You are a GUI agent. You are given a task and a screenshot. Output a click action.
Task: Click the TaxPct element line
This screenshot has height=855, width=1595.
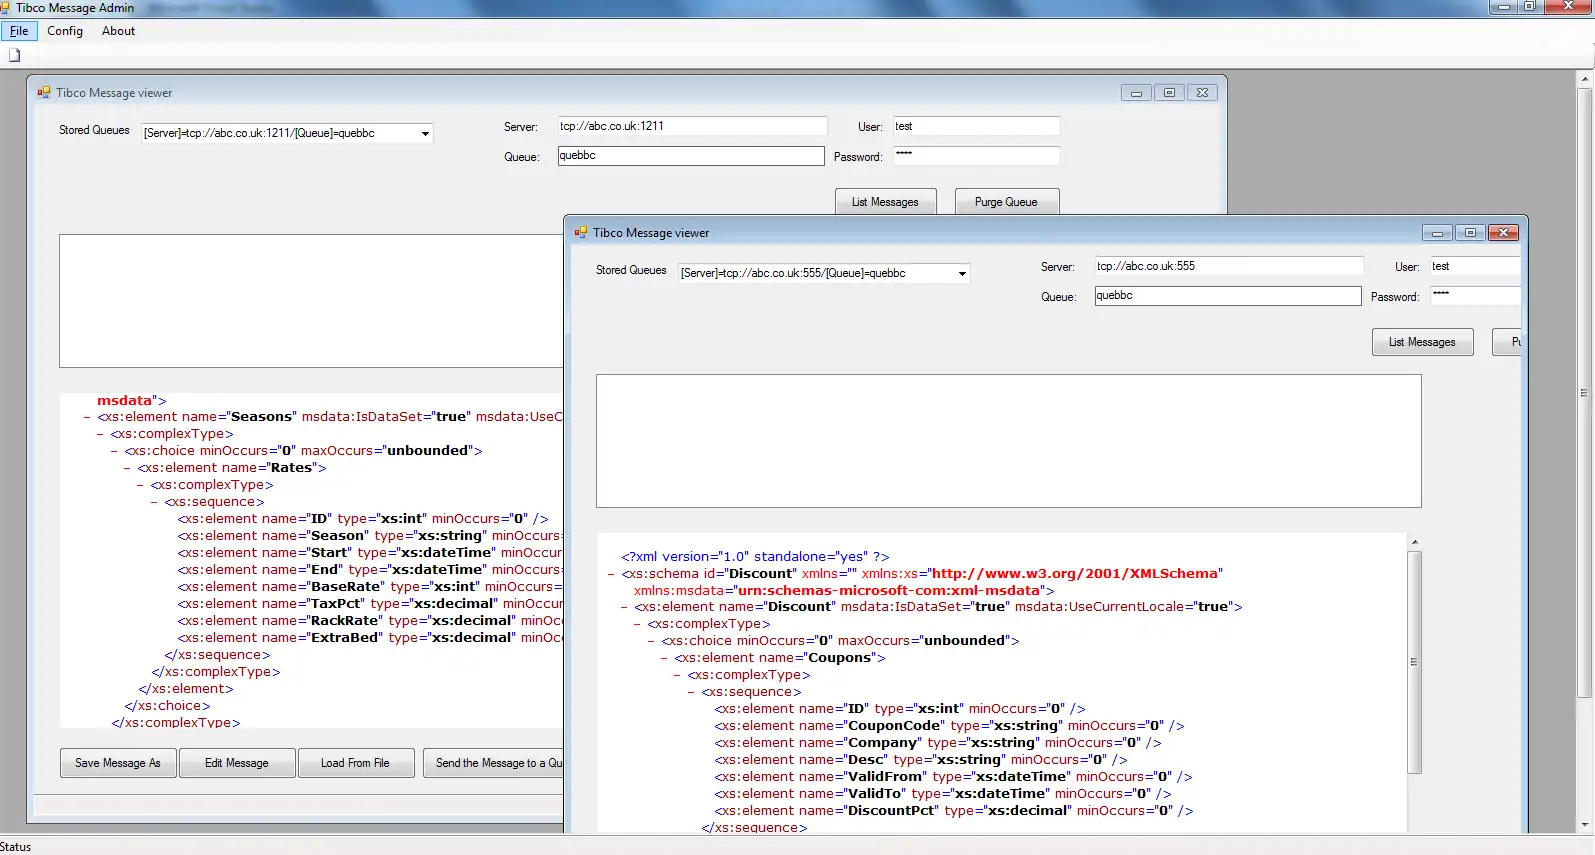370,604
